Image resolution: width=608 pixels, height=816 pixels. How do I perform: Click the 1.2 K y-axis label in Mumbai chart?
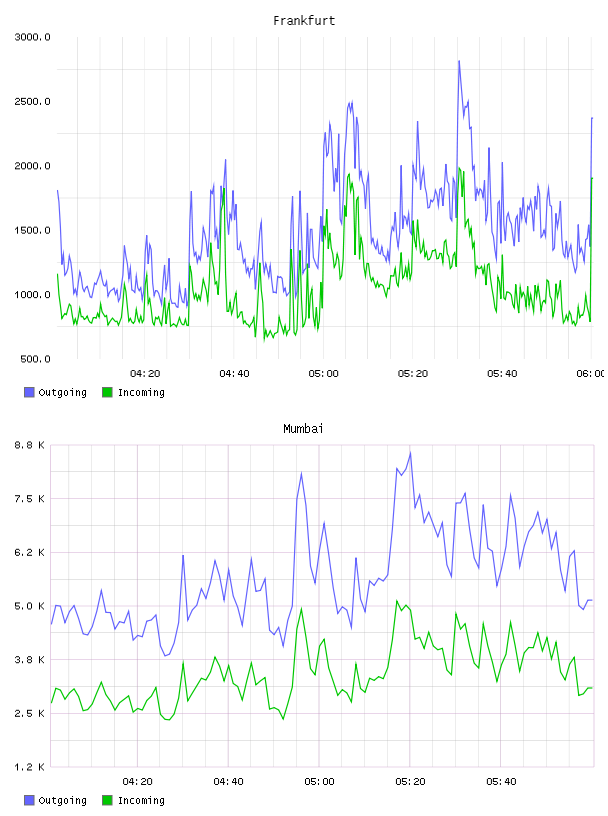(x=30, y=767)
